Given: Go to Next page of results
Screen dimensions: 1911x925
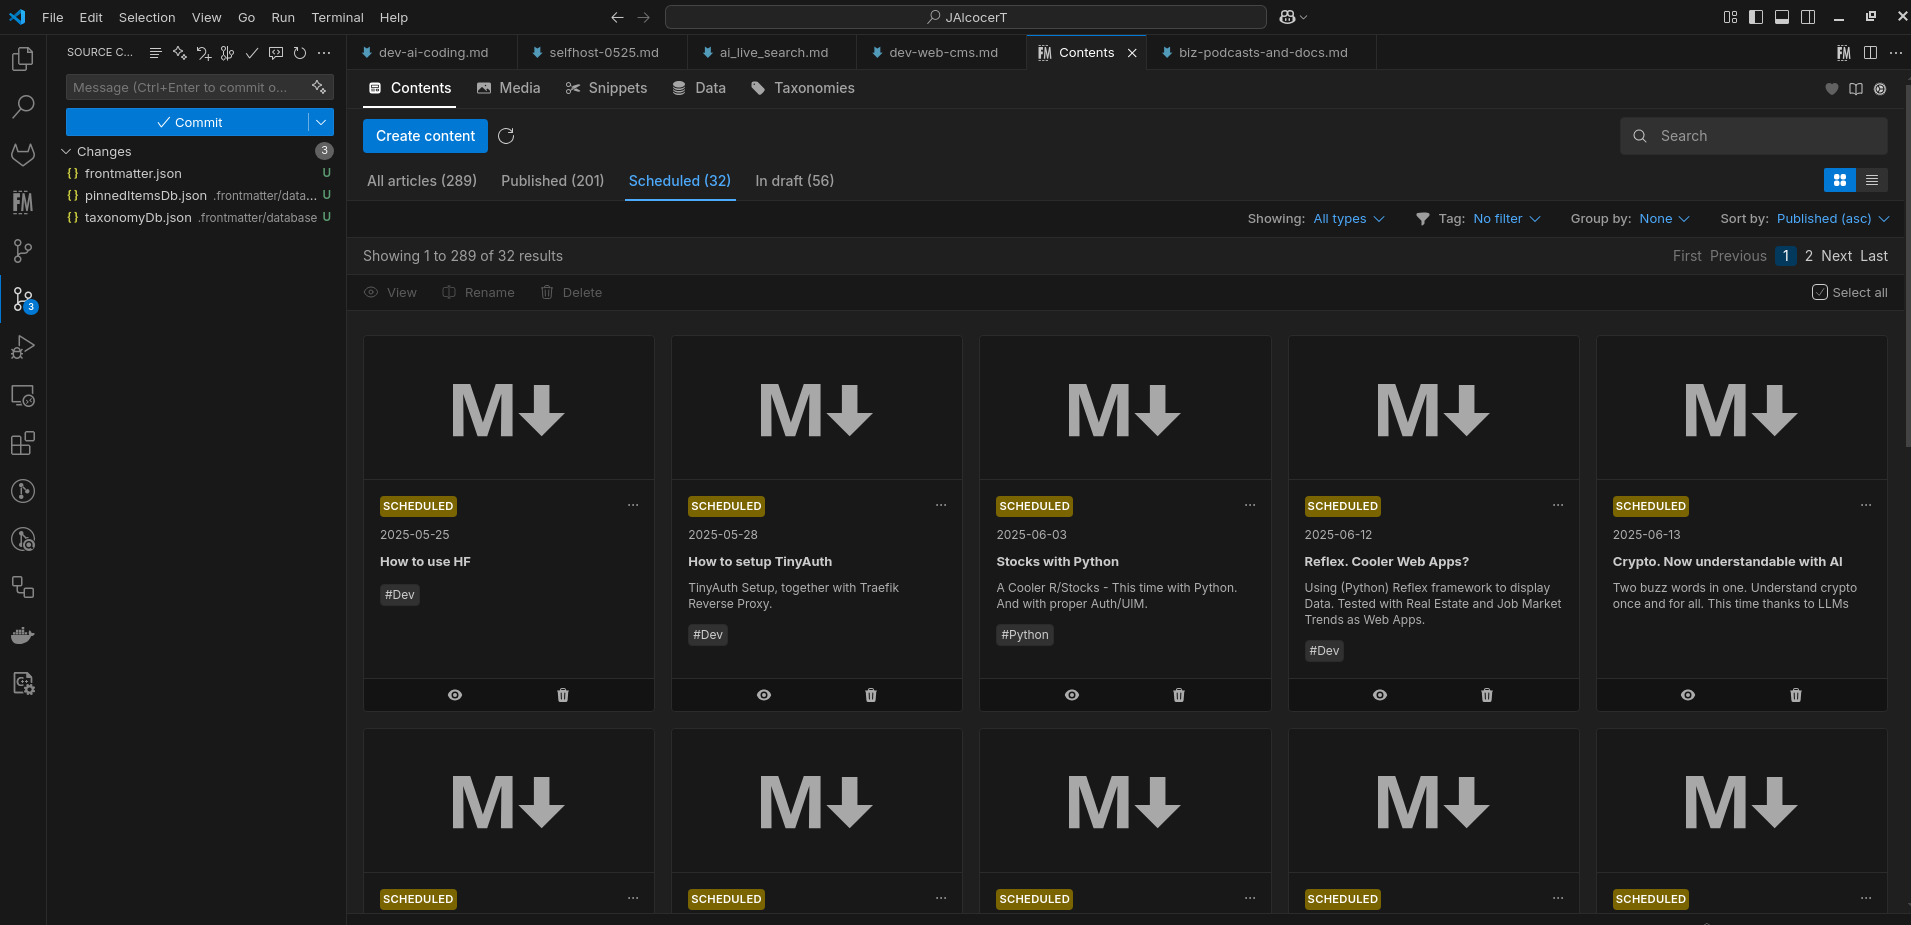Looking at the screenshot, I should tap(1837, 256).
